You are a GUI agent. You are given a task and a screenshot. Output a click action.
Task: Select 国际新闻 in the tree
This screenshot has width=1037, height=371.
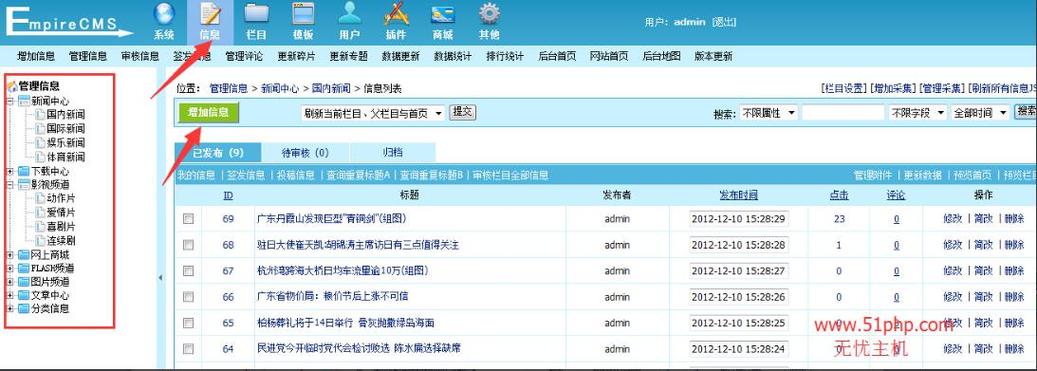[x=65, y=128]
